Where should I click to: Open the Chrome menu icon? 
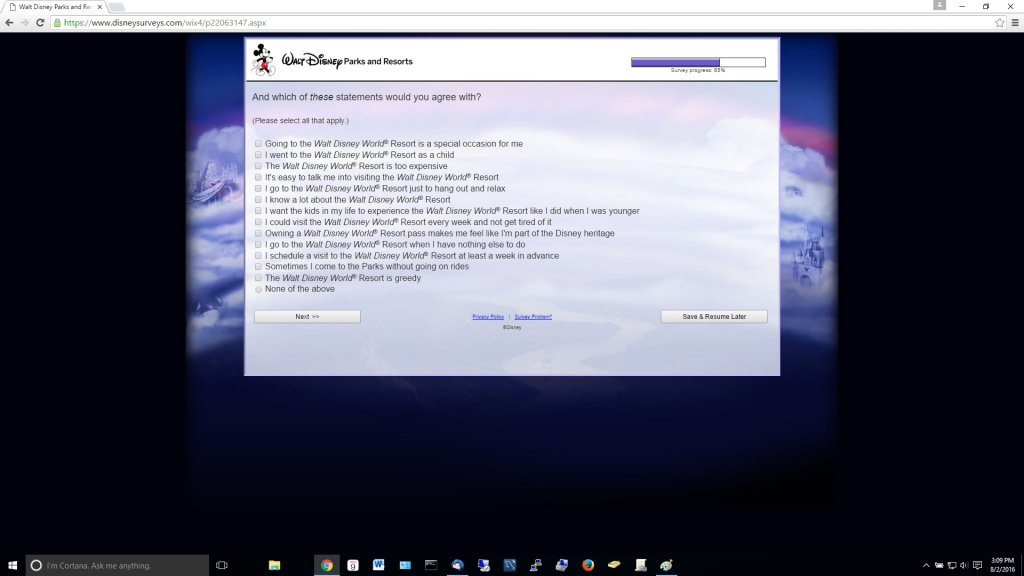click(x=1014, y=22)
